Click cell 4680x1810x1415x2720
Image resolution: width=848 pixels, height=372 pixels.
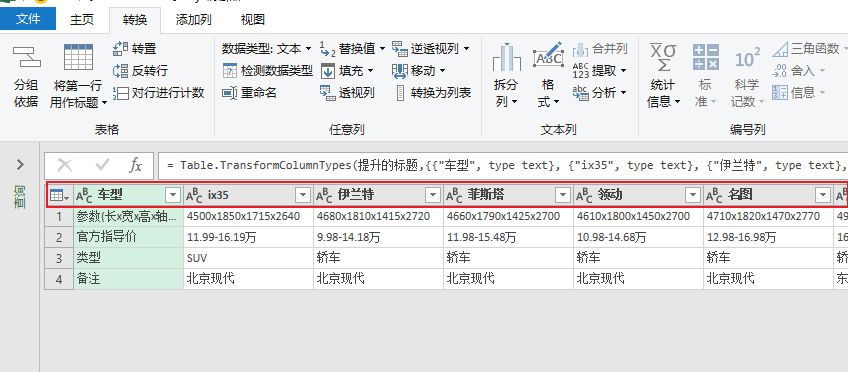[x=378, y=217]
